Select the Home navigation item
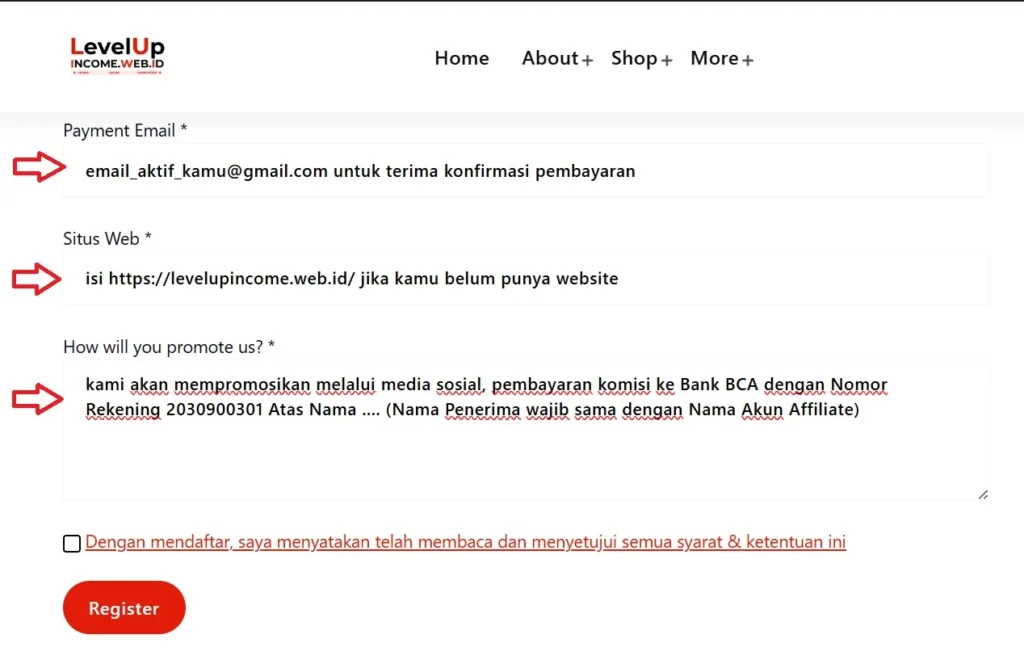The height and width of the screenshot is (660, 1024). coord(461,58)
